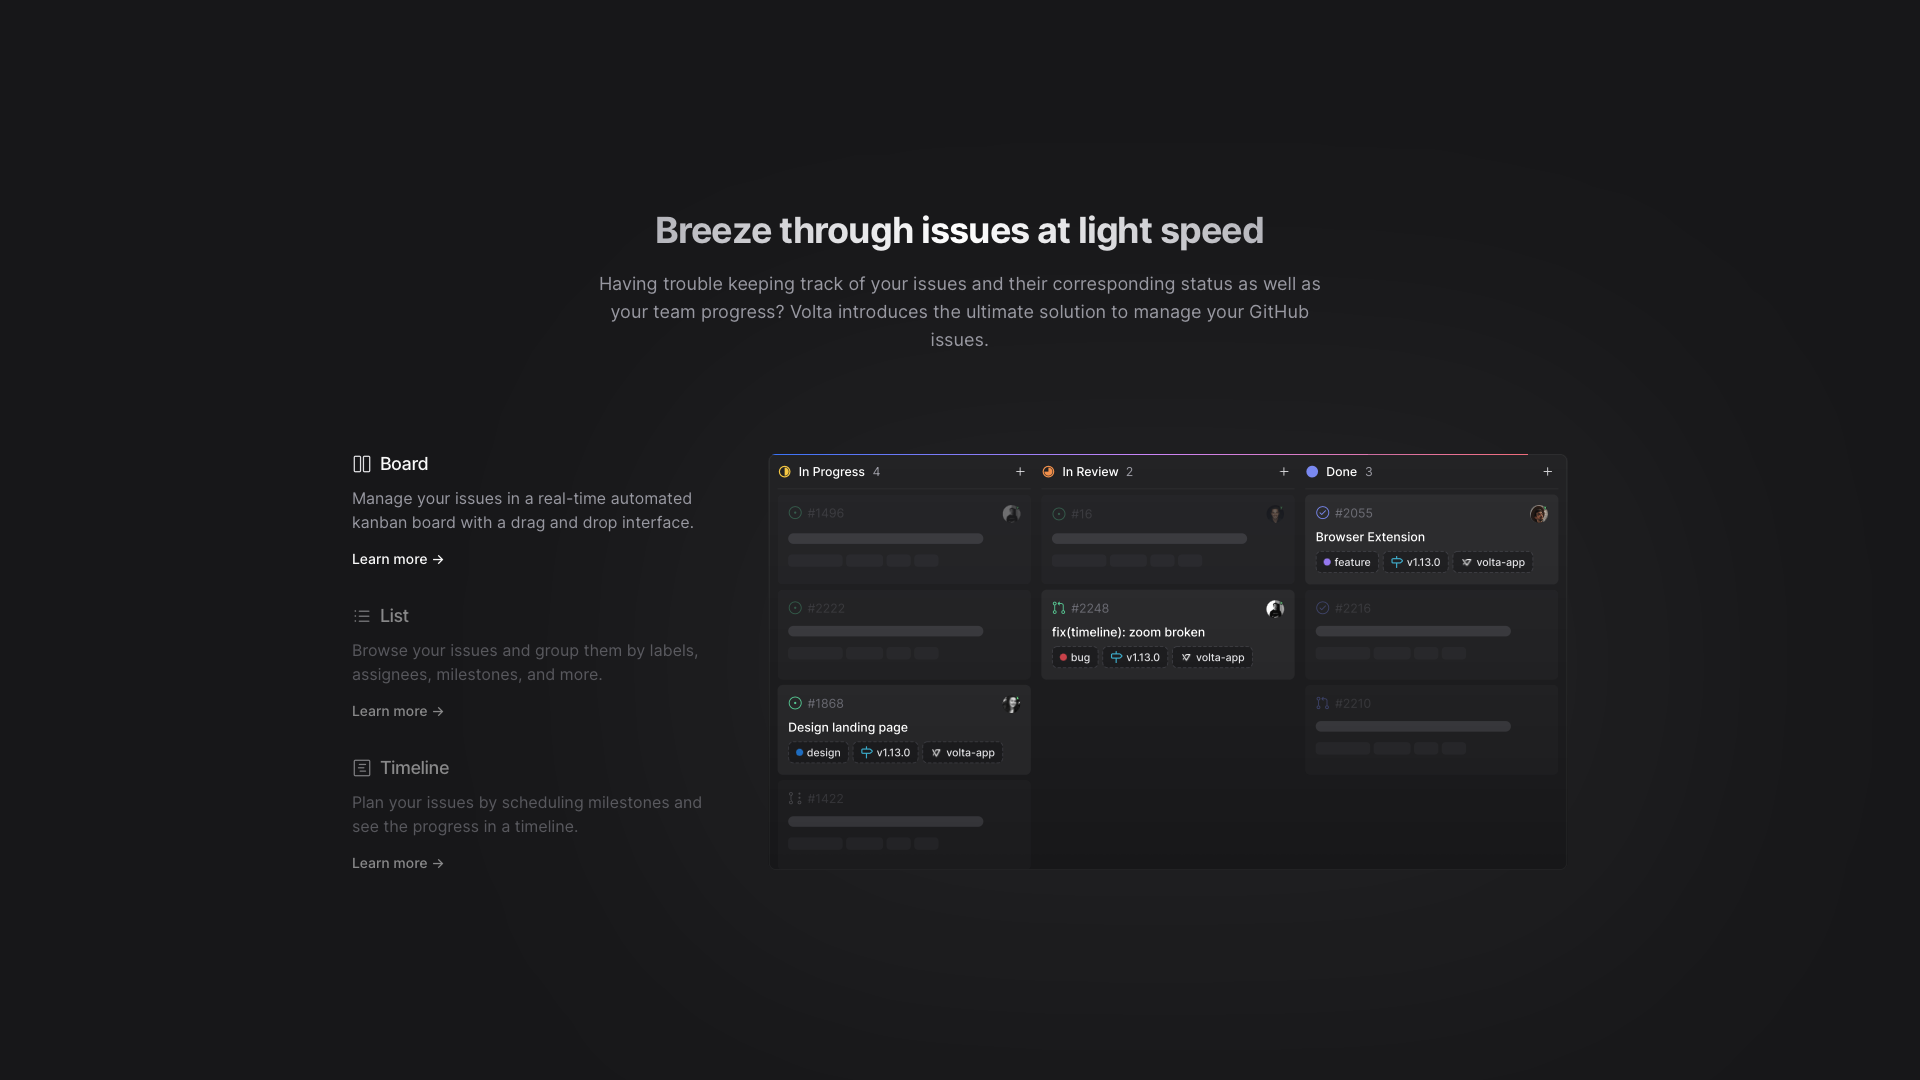Click issue number #2216
The height and width of the screenshot is (1080, 1920).
click(x=1352, y=608)
